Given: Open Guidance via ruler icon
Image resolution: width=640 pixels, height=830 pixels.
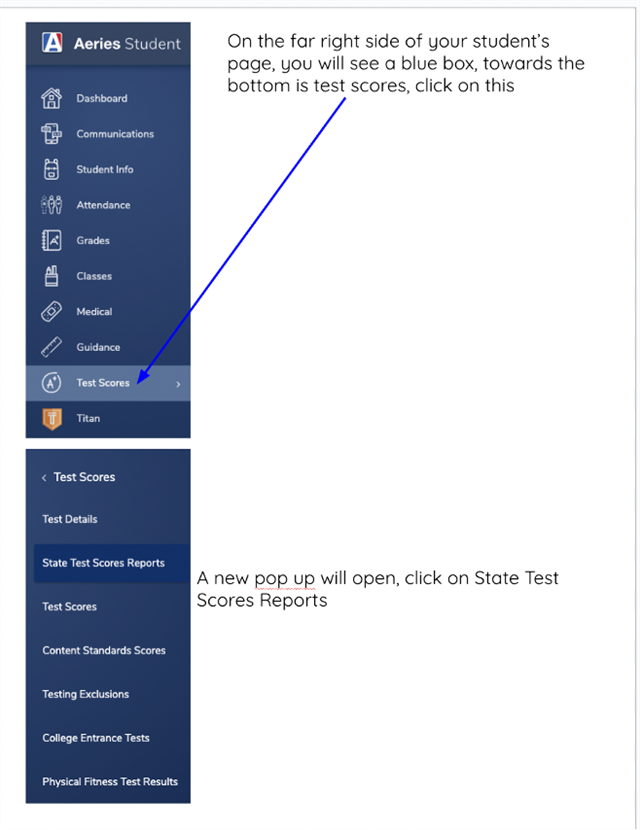Looking at the screenshot, I should click(x=51, y=347).
